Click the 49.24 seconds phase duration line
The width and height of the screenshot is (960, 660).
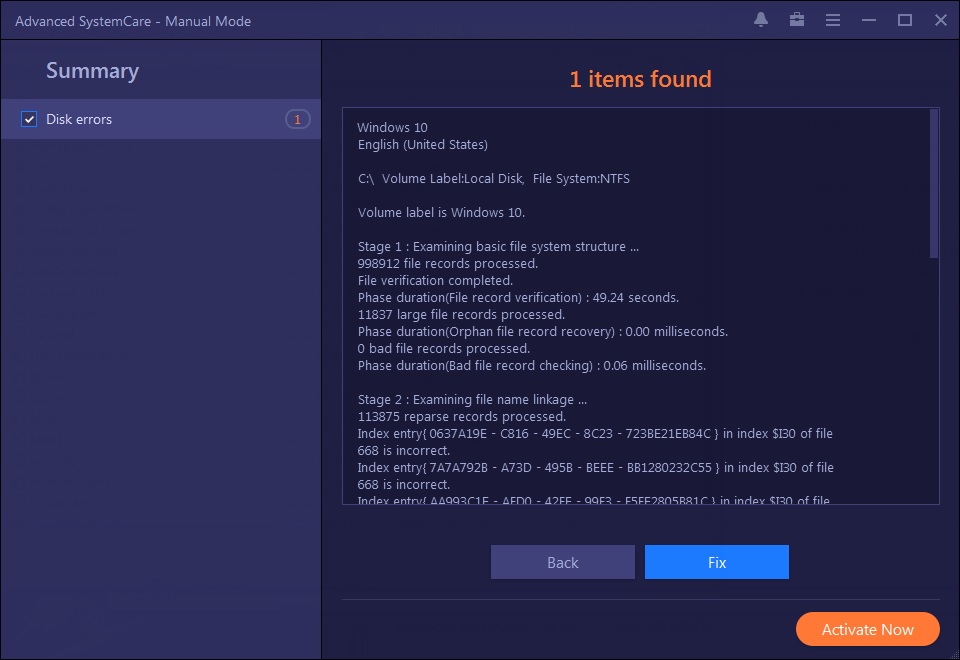tap(518, 298)
